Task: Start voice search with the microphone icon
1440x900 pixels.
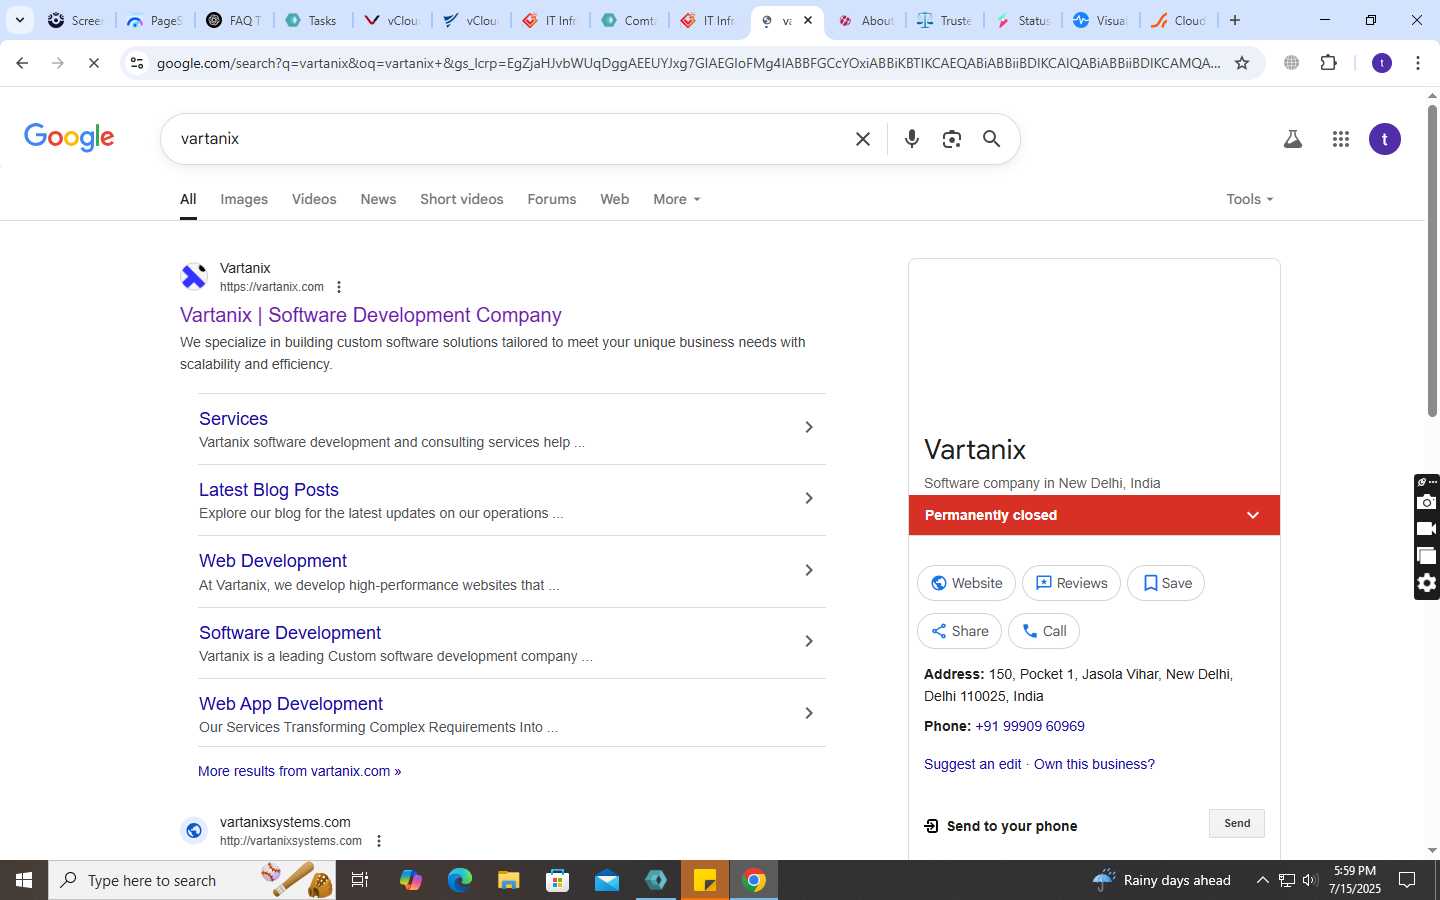Action: pyautogui.click(x=911, y=139)
